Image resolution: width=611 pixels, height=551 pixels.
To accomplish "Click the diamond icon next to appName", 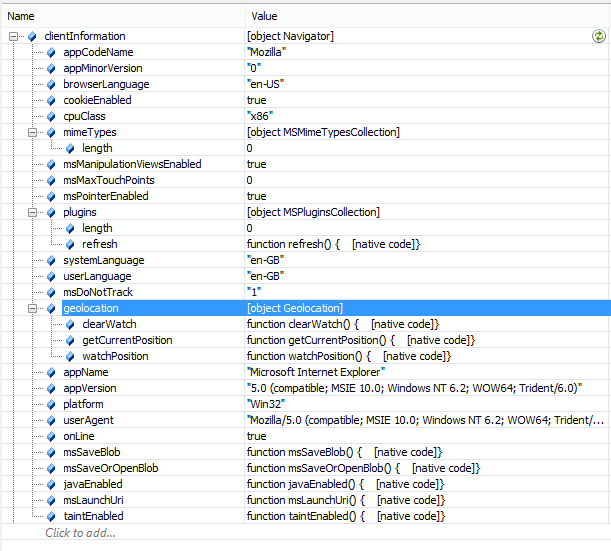I will click(51, 372).
